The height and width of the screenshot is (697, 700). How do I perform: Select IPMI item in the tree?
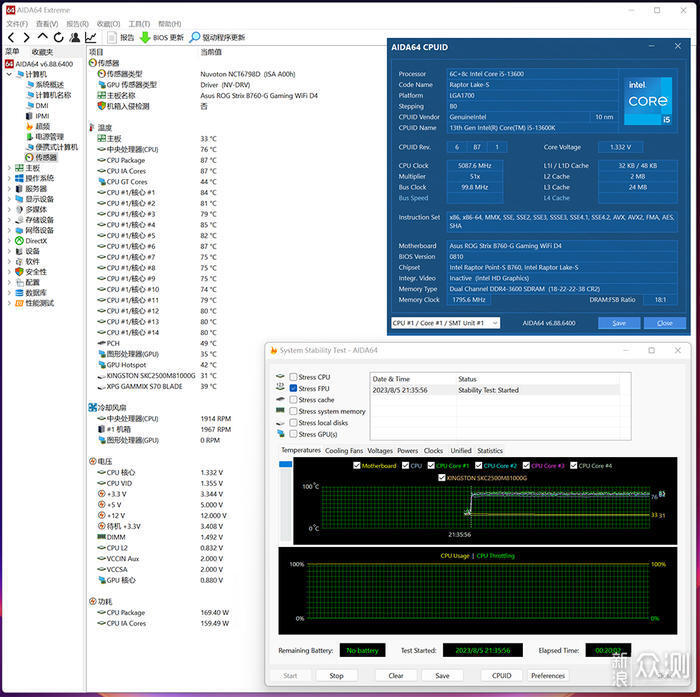click(x=38, y=116)
